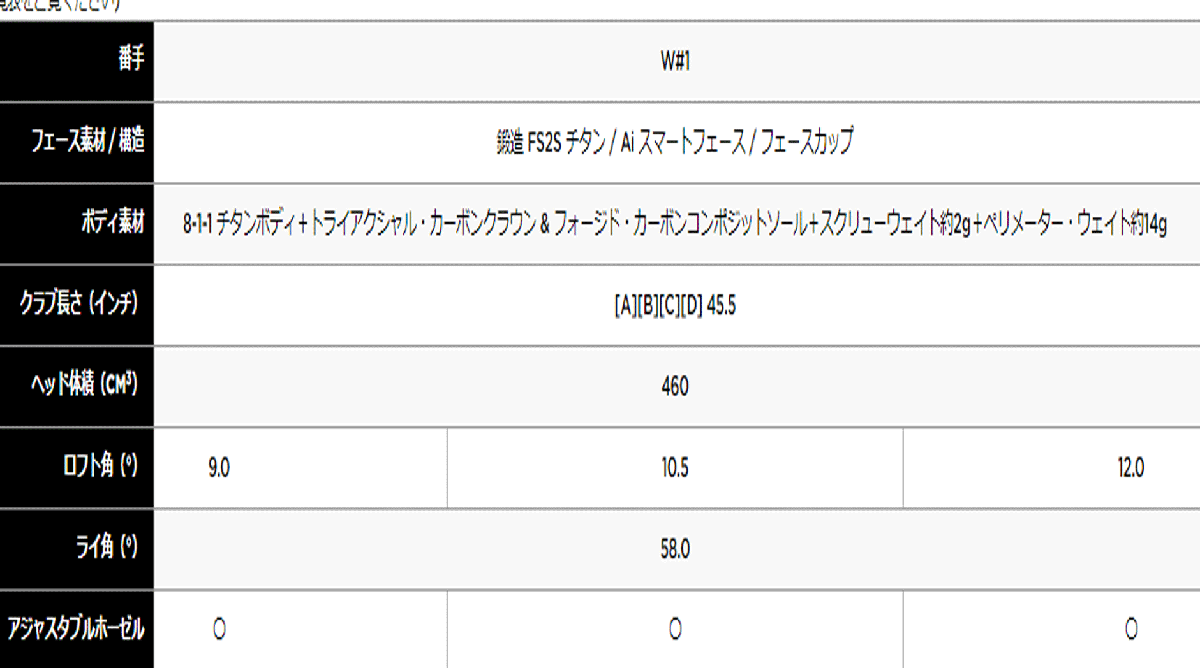The width and height of the screenshot is (1200, 668).
Task: Click the 10.5 loft angle cell
Action: click(x=675, y=467)
